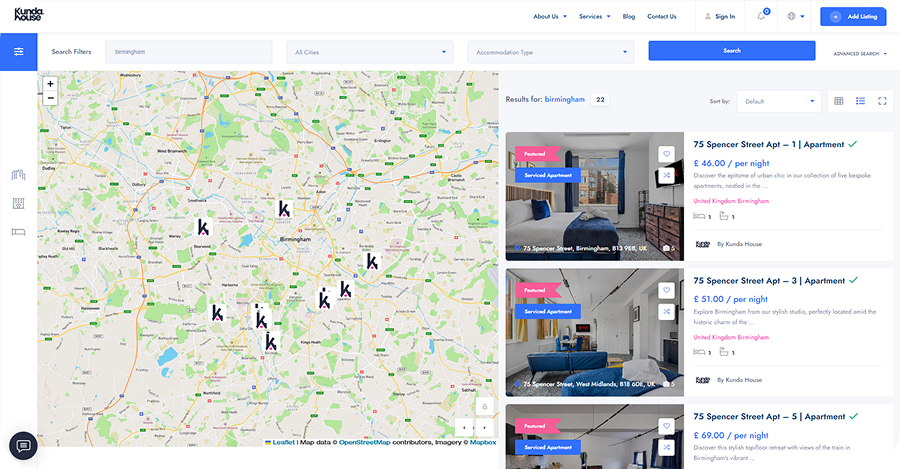Toggle fullscreen results view
Image resolution: width=900 pixels, height=469 pixels.
pyautogui.click(x=882, y=101)
